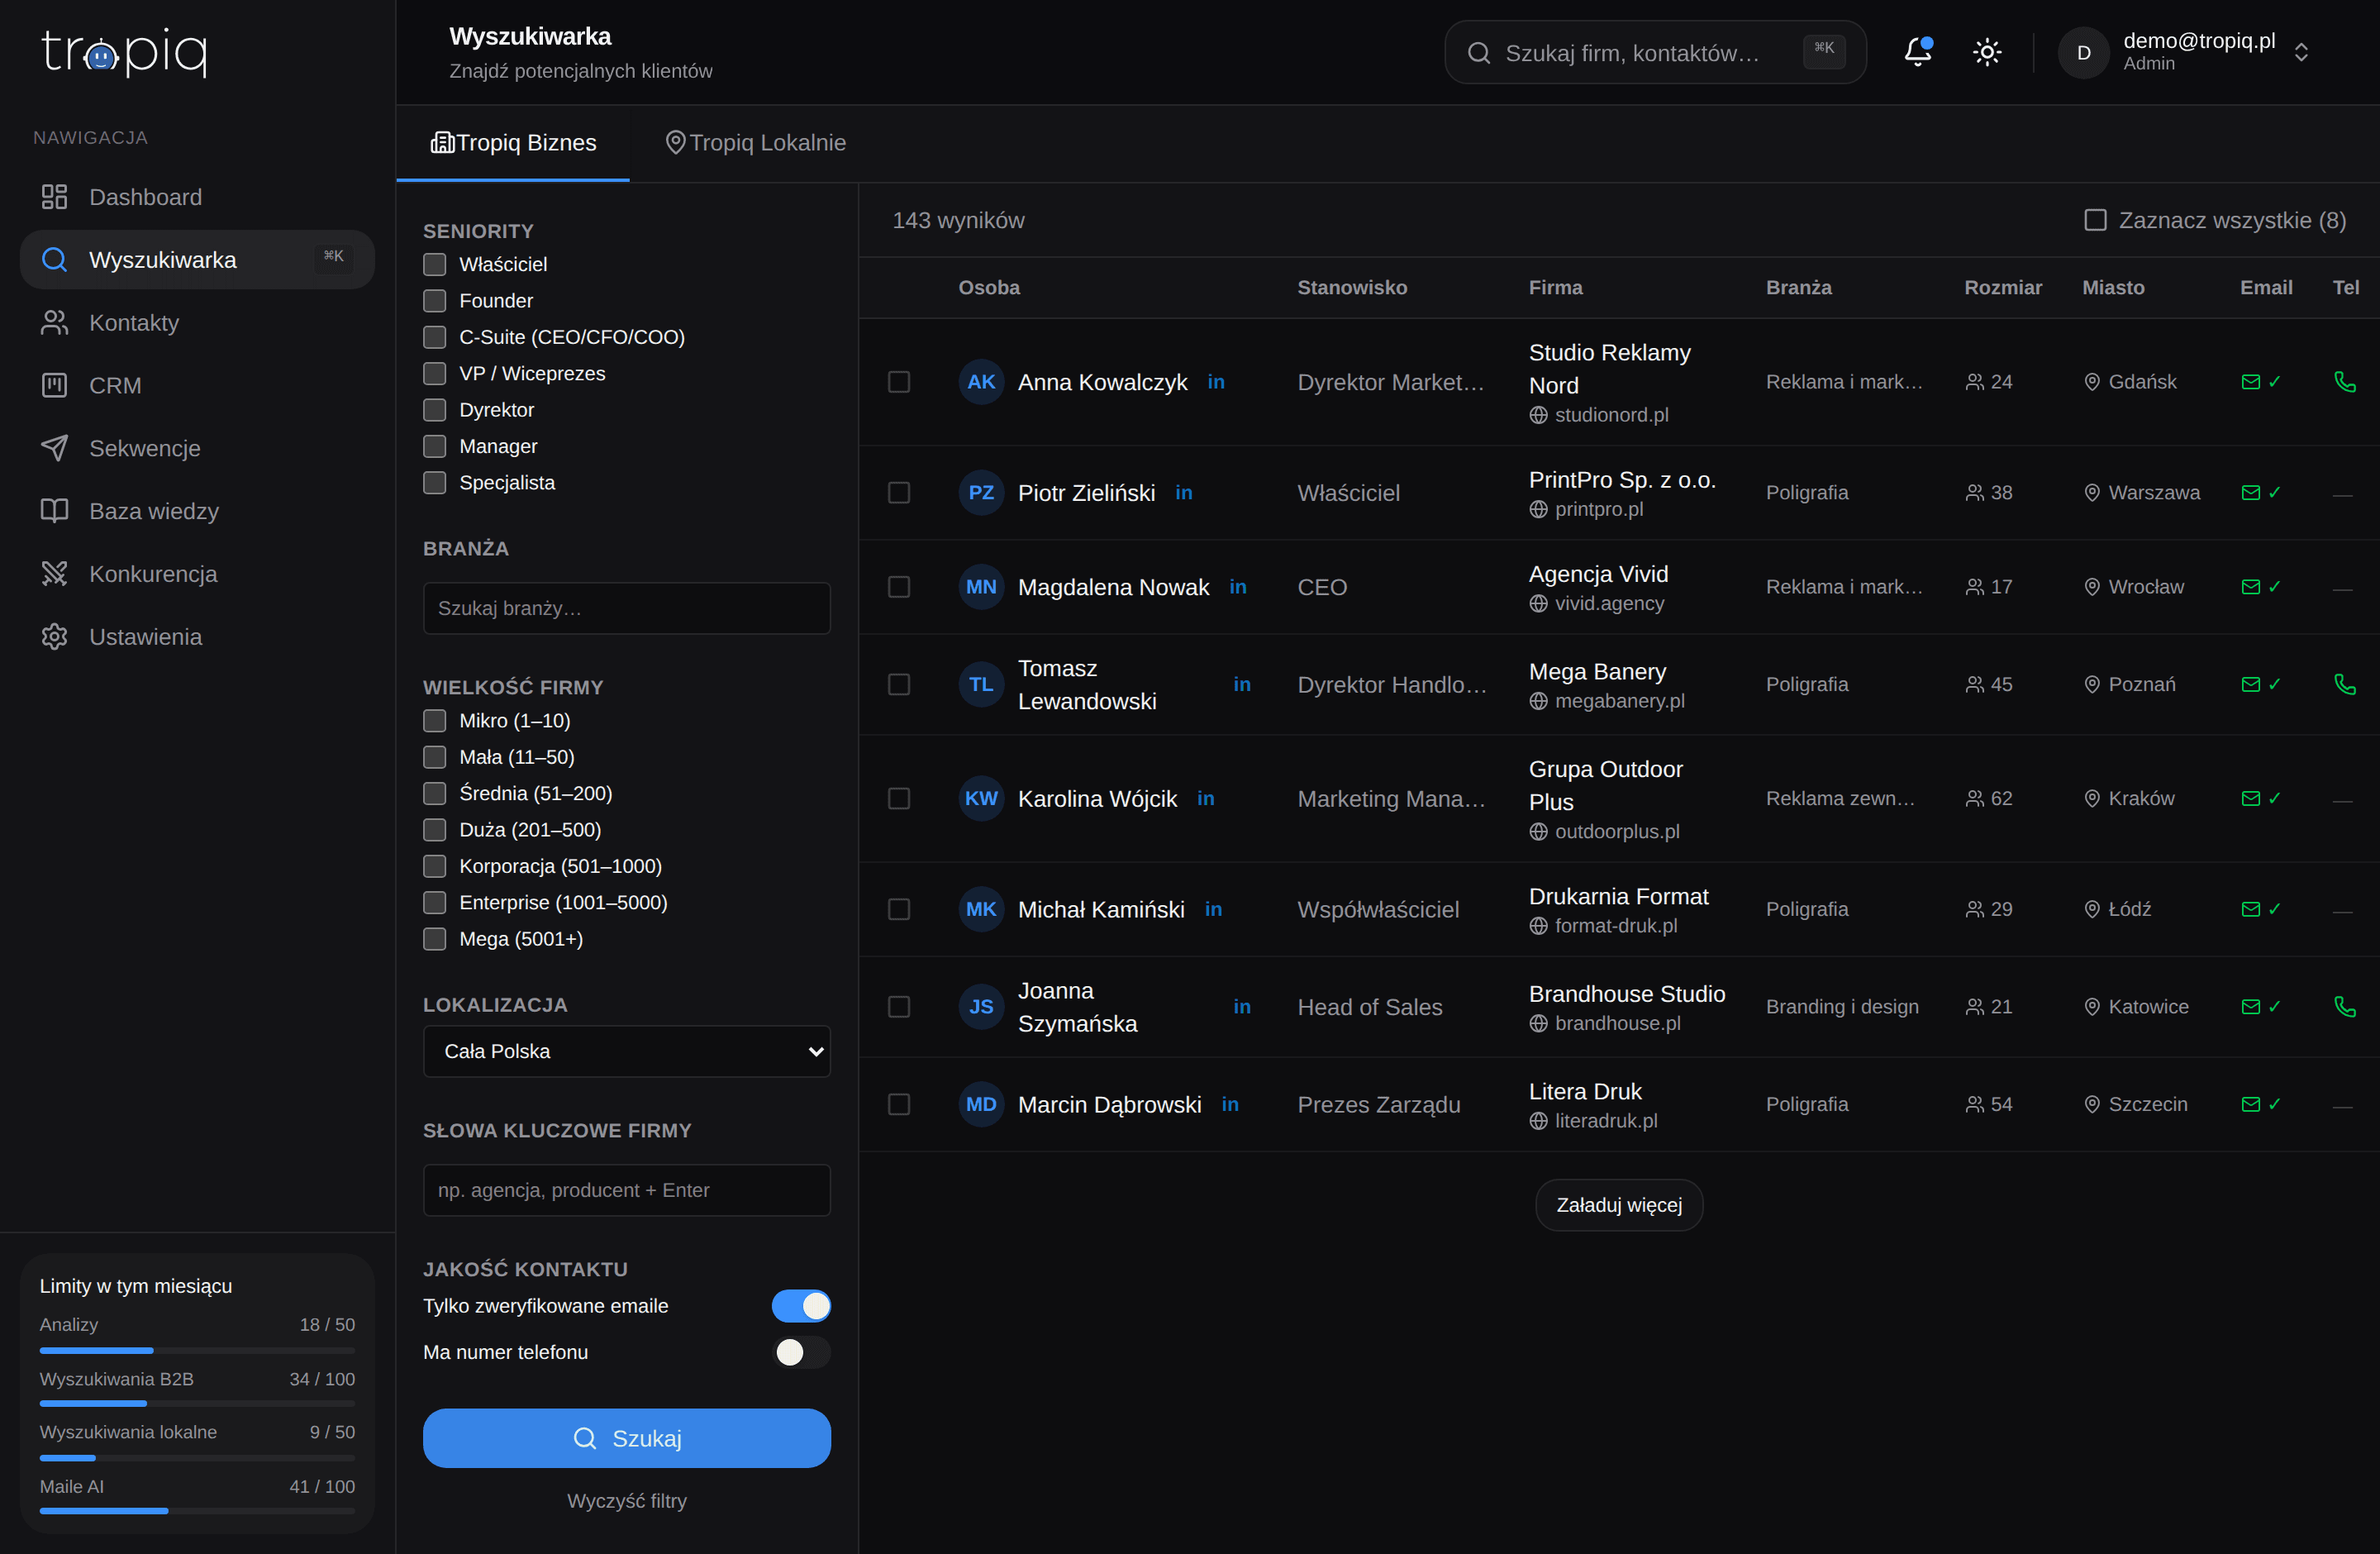Check the Enterprise (1001–5000) company size
Viewport: 2380px width, 1554px height.
point(434,903)
